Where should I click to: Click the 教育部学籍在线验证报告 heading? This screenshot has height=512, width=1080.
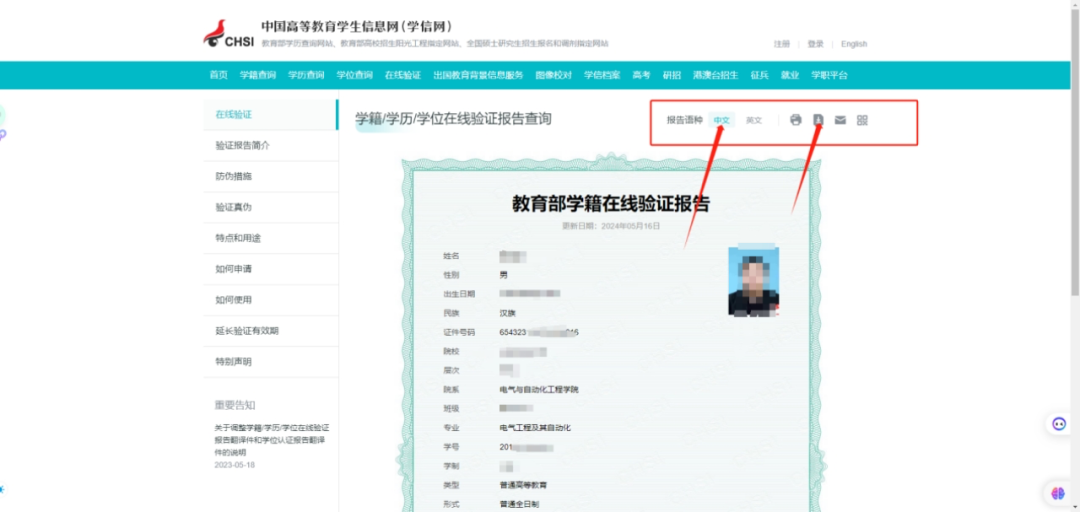(x=611, y=203)
